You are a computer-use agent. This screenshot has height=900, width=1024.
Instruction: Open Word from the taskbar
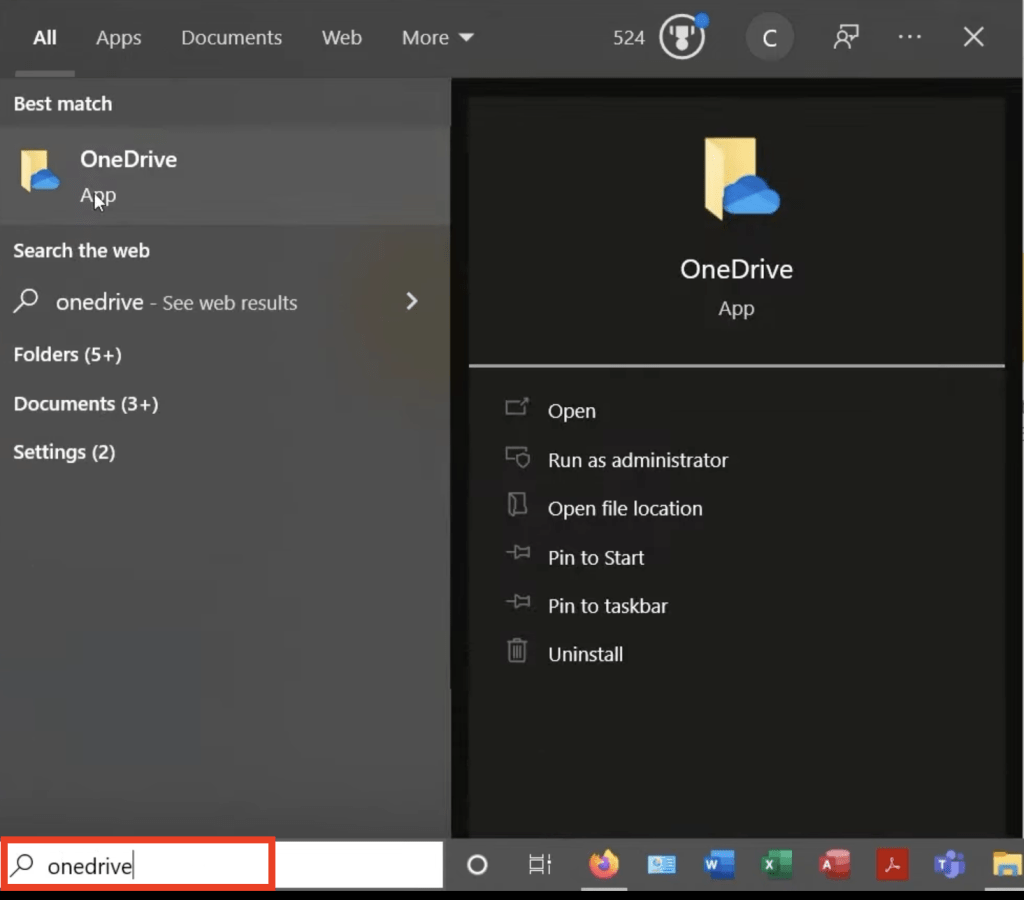(718, 865)
